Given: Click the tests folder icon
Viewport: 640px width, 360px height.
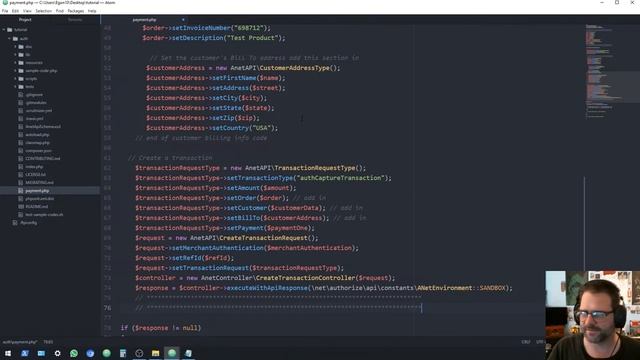Looking at the screenshot, I should [x=21, y=87].
